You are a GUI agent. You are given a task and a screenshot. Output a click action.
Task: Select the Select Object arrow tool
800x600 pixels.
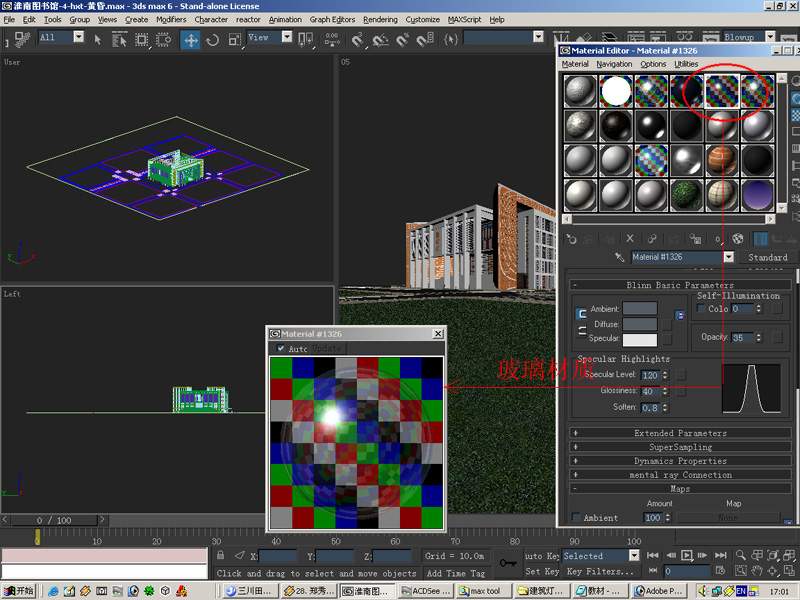[97, 39]
